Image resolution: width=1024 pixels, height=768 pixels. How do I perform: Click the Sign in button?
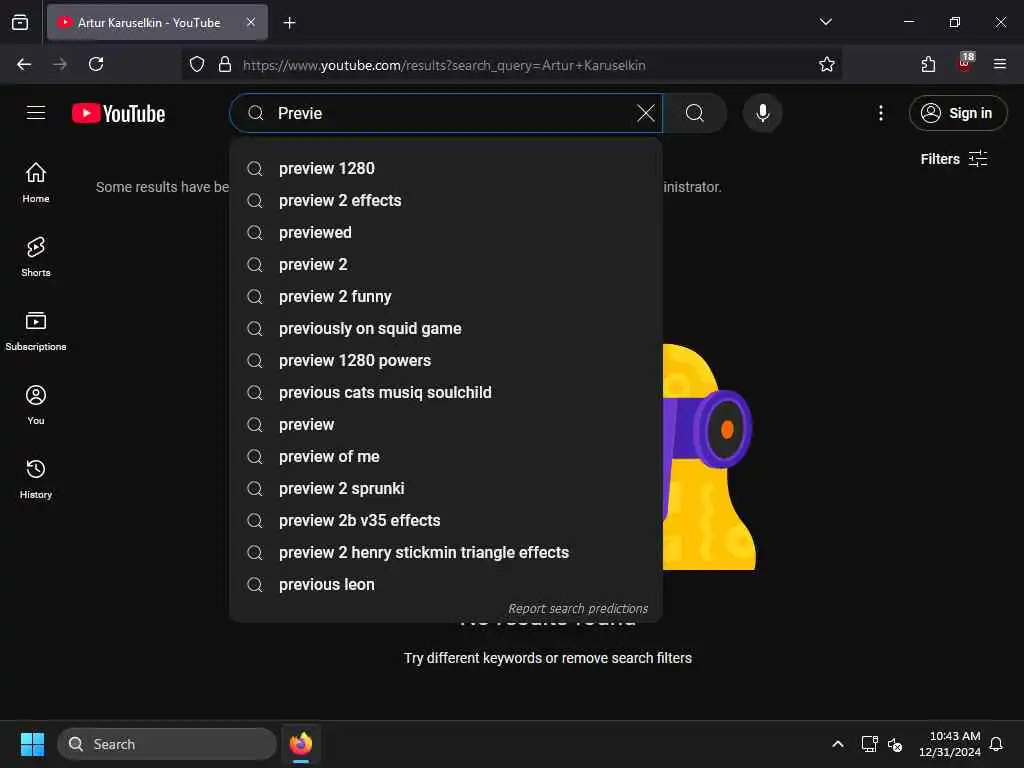pyautogui.click(x=957, y=113)
